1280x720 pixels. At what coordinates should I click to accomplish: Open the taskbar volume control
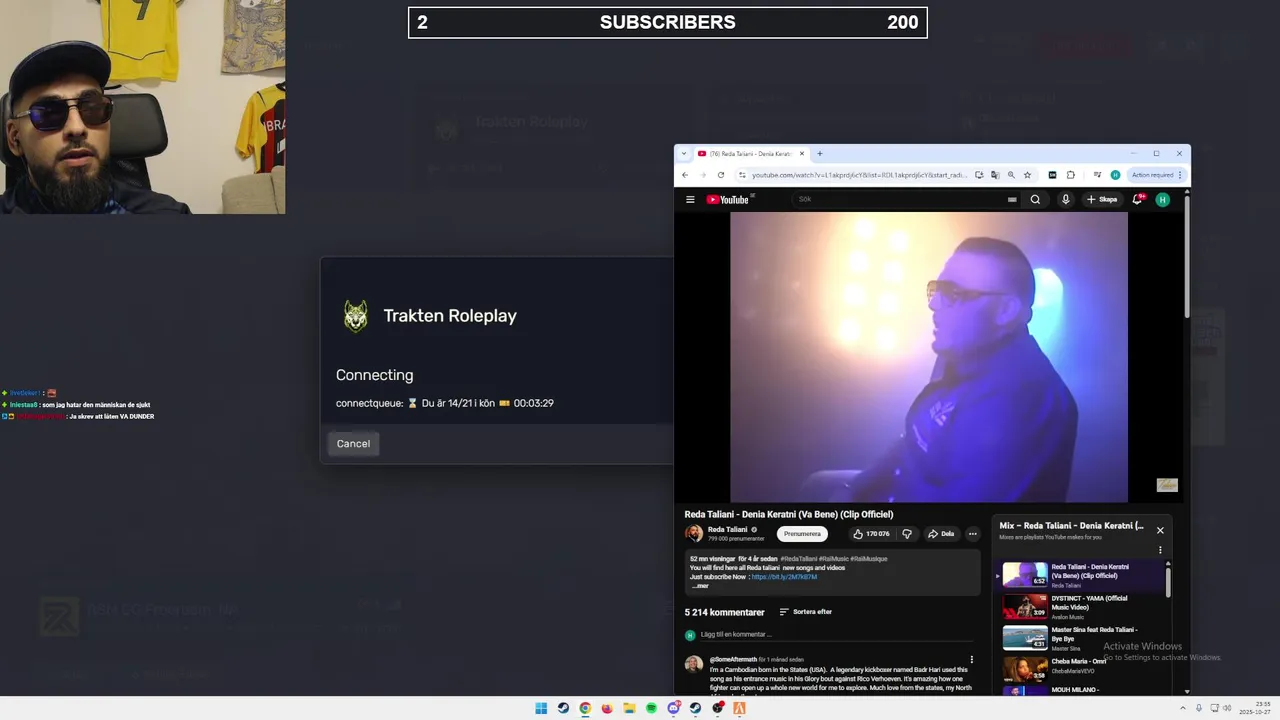1227,708
